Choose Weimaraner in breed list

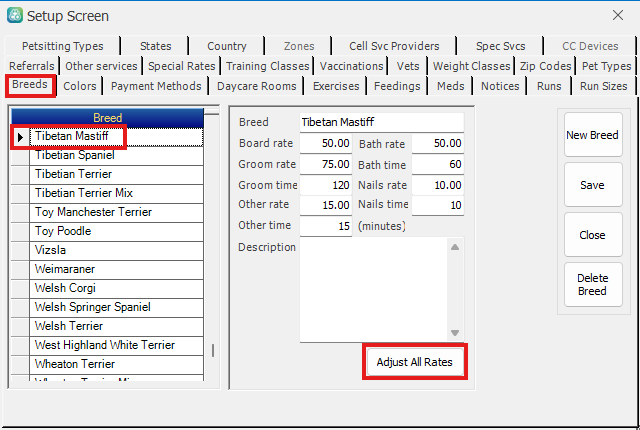116,269
